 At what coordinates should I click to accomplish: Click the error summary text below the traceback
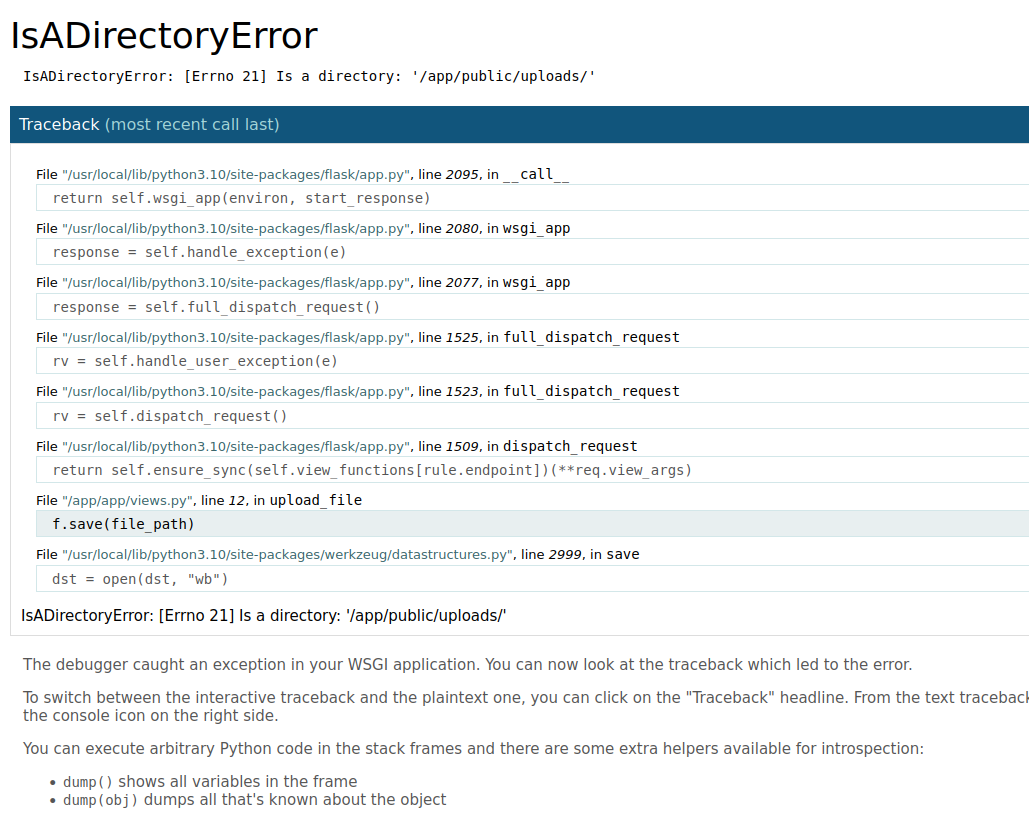[264, 615]
